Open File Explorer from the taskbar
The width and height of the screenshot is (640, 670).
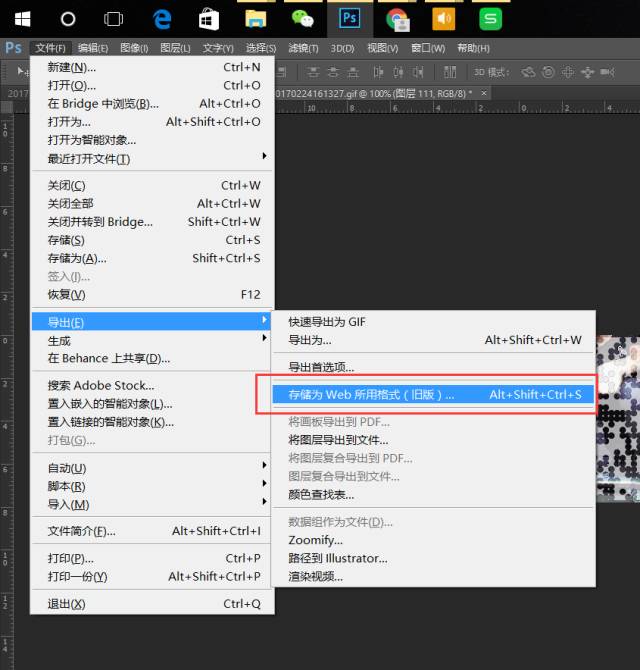256,18
